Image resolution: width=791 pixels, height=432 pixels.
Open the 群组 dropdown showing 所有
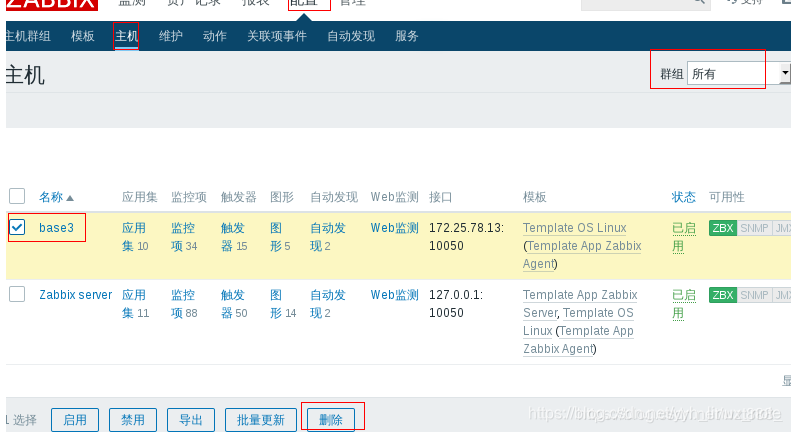[739, 74]
